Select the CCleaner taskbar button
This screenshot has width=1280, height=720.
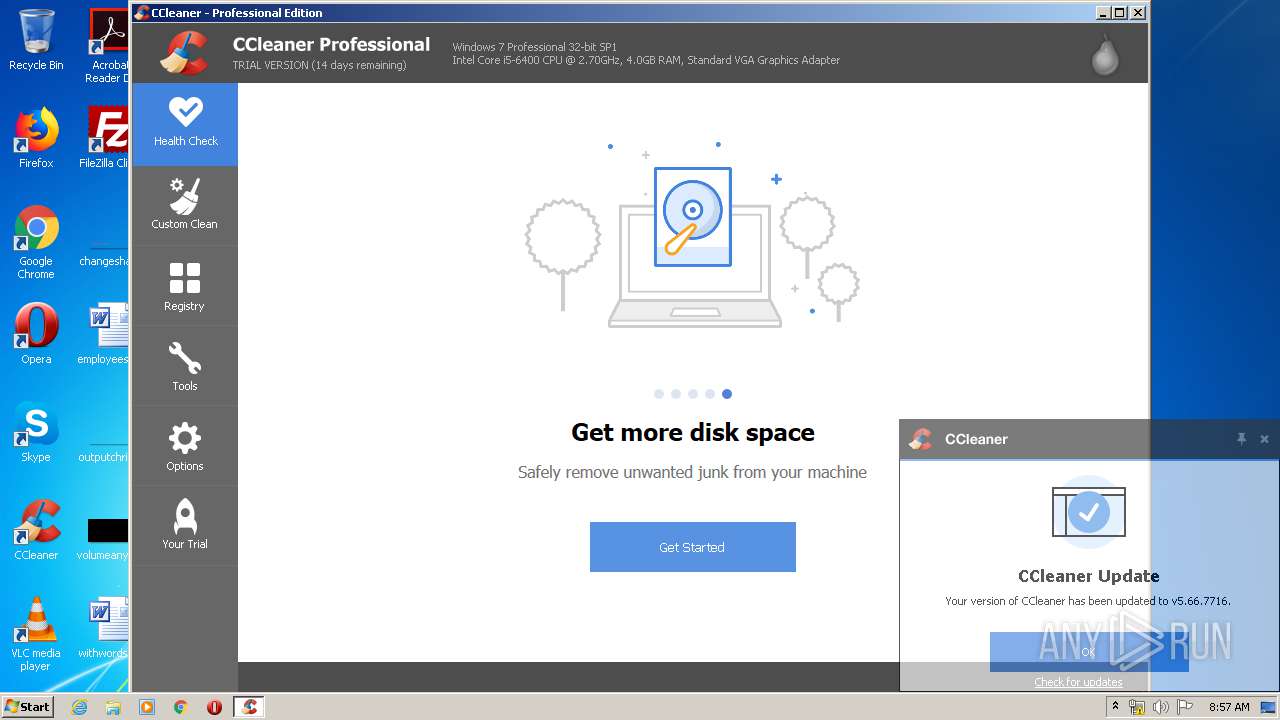tap(249, 707)
